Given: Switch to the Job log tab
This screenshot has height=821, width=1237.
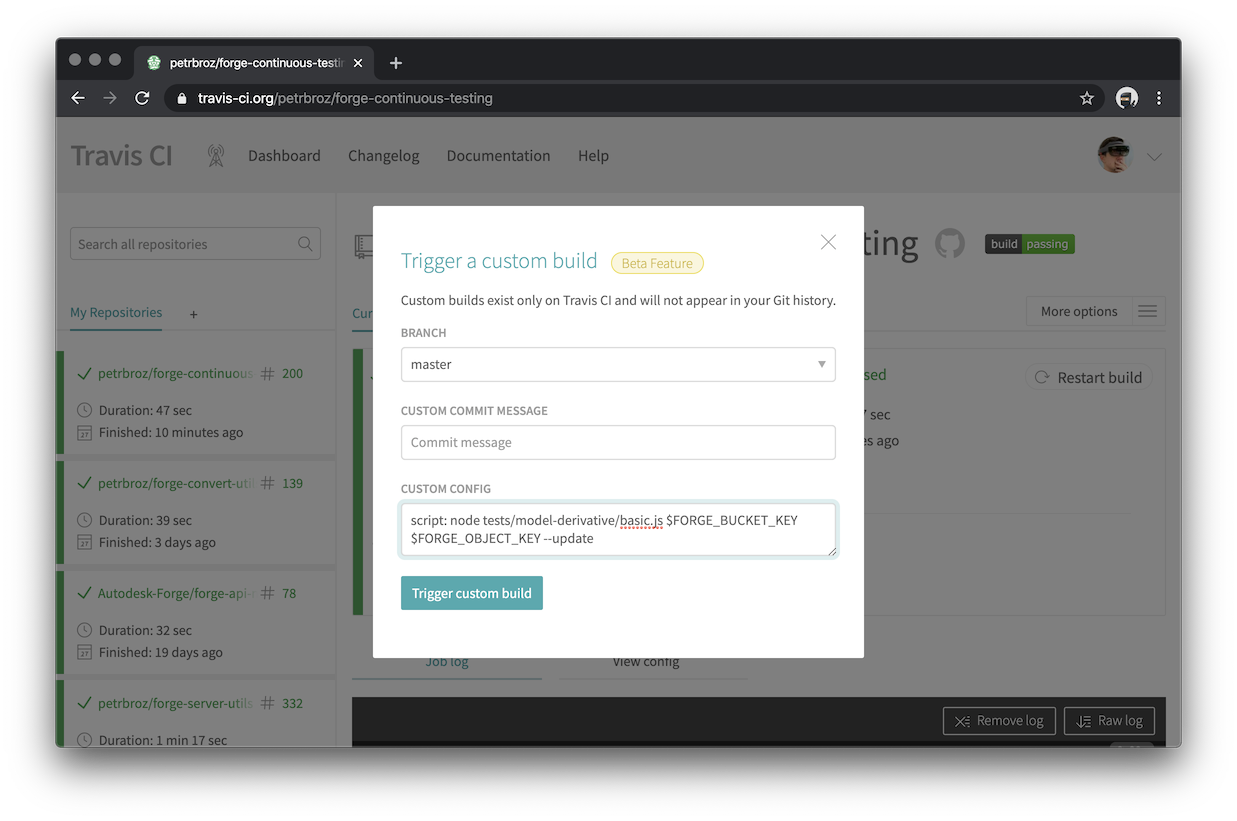Looking at the screenshot, I should pos(447,662).
